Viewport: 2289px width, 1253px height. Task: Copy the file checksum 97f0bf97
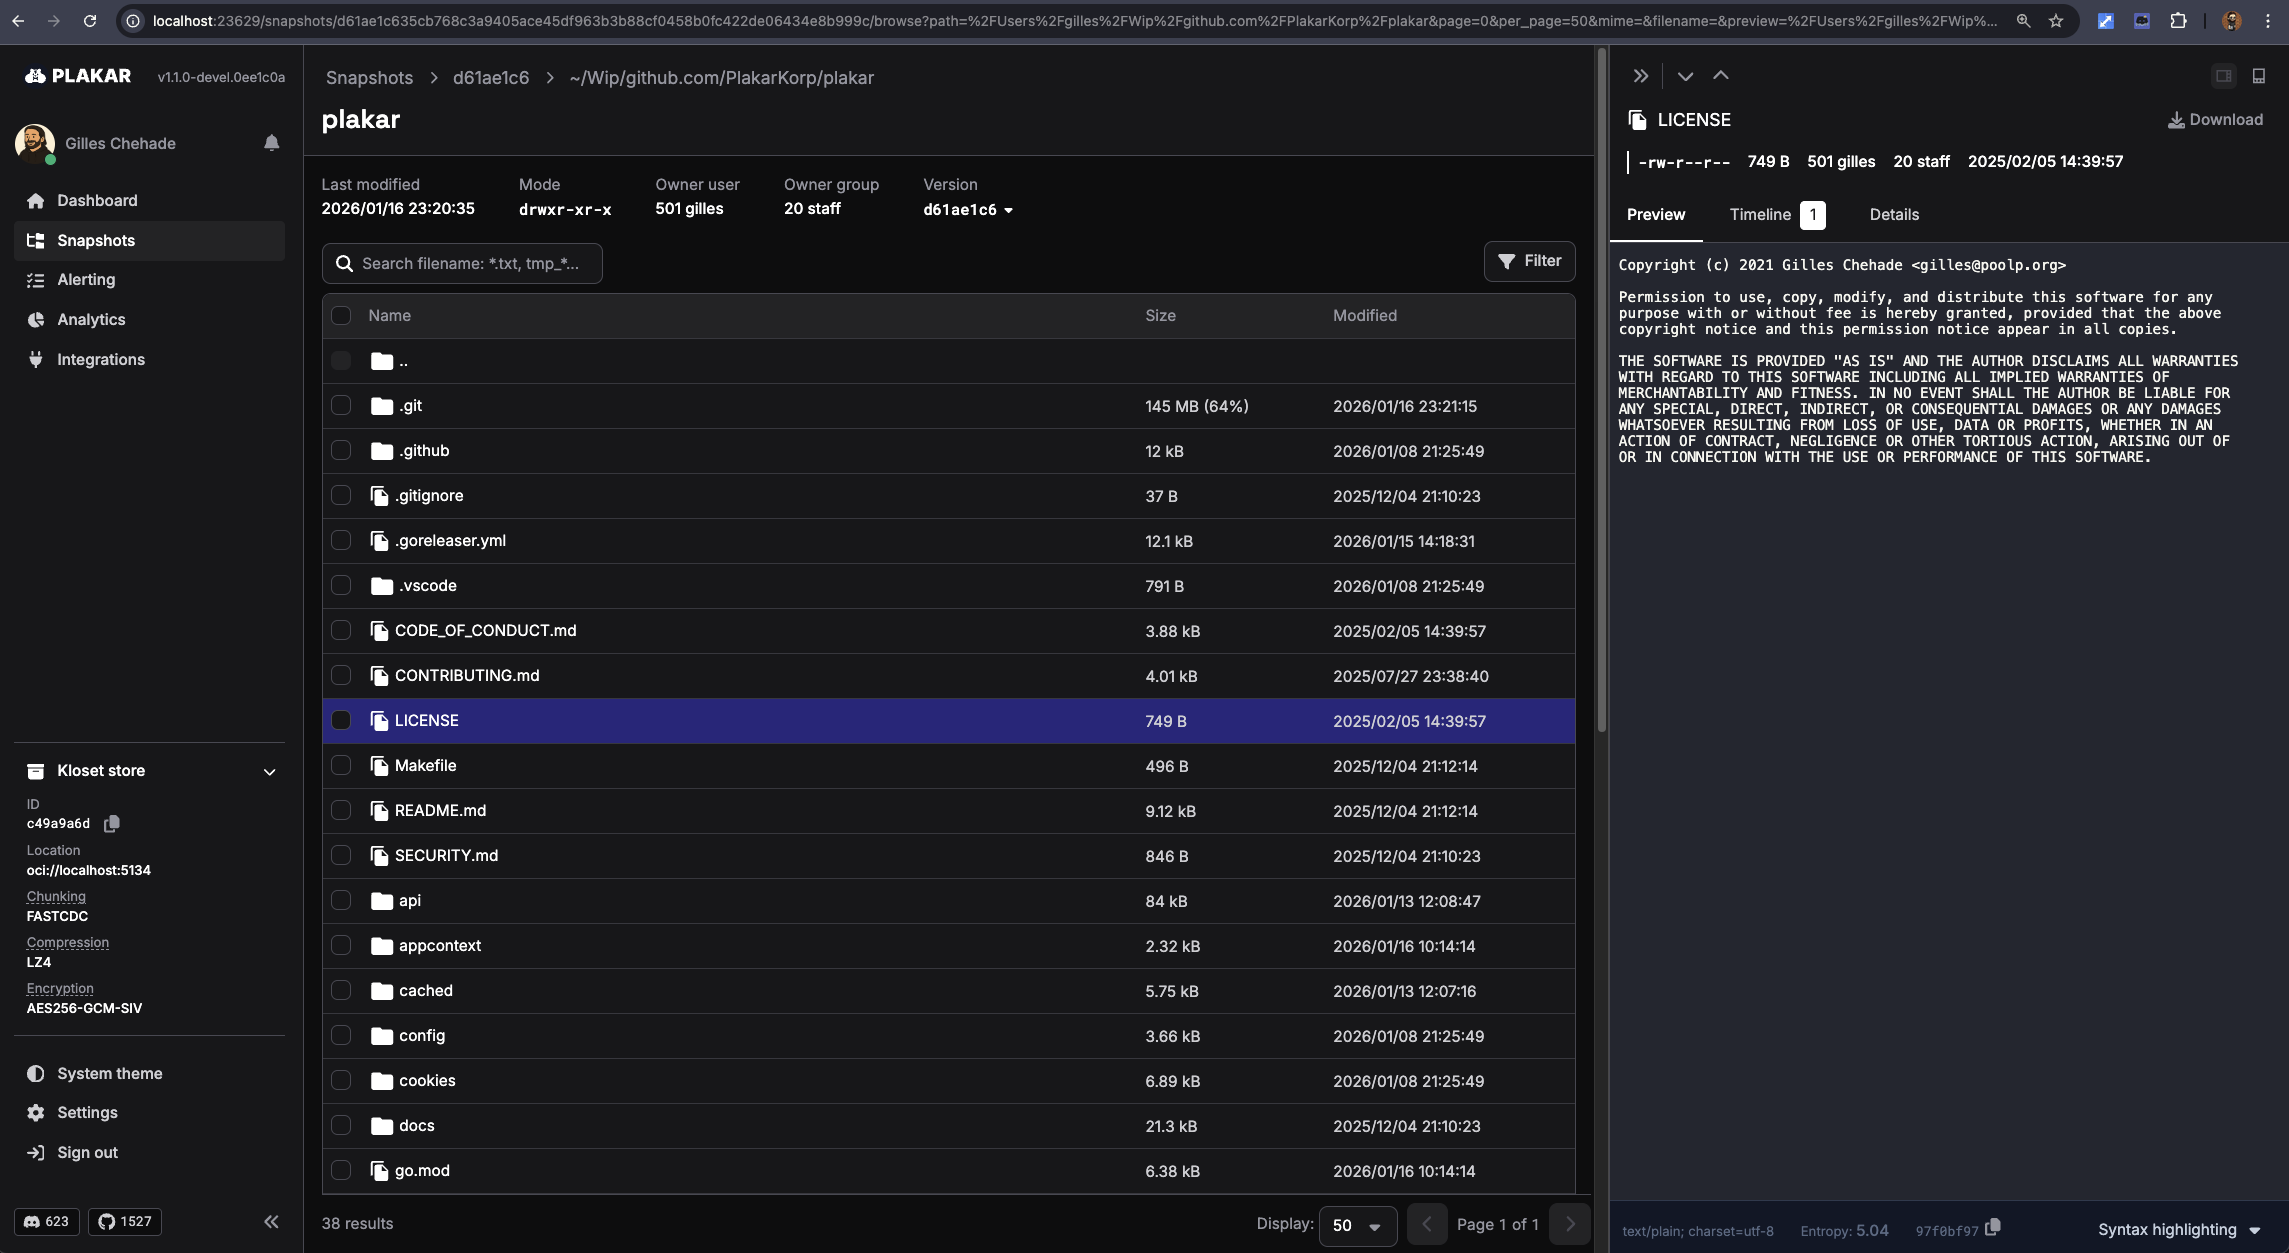click(1992, 1227)
